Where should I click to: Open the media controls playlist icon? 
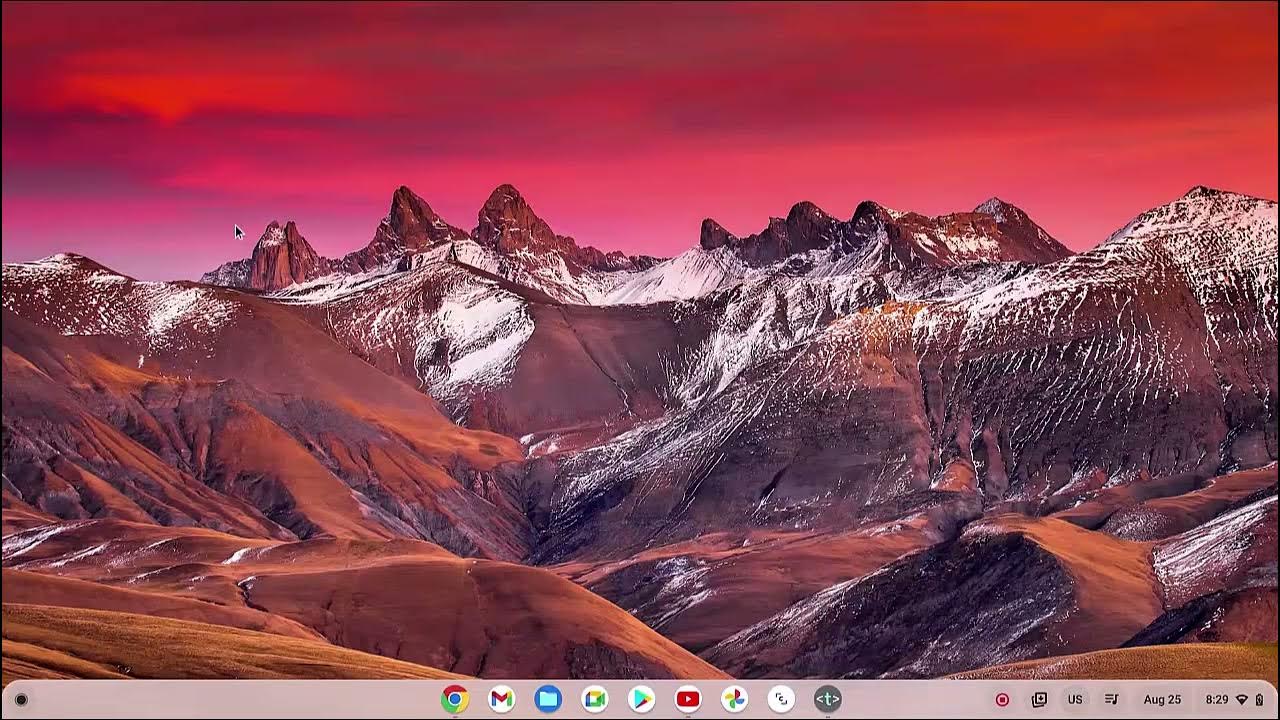[1111, 700]
